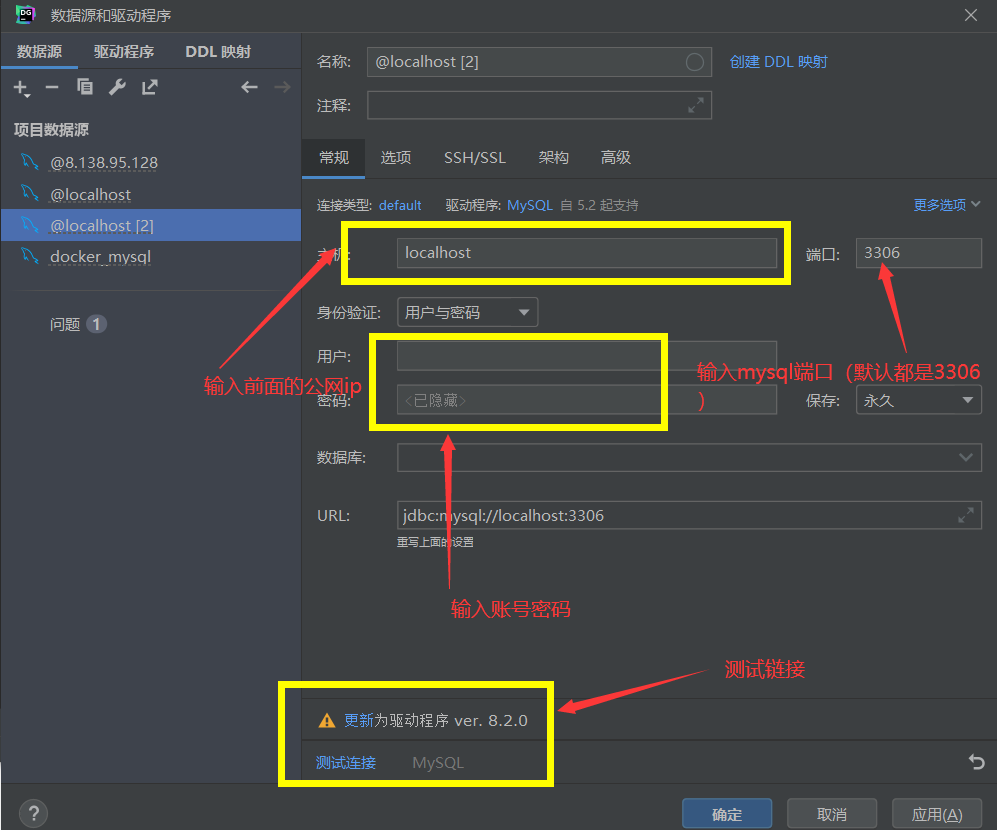Click the 应用(A) apply button

(x=937, y=814)
